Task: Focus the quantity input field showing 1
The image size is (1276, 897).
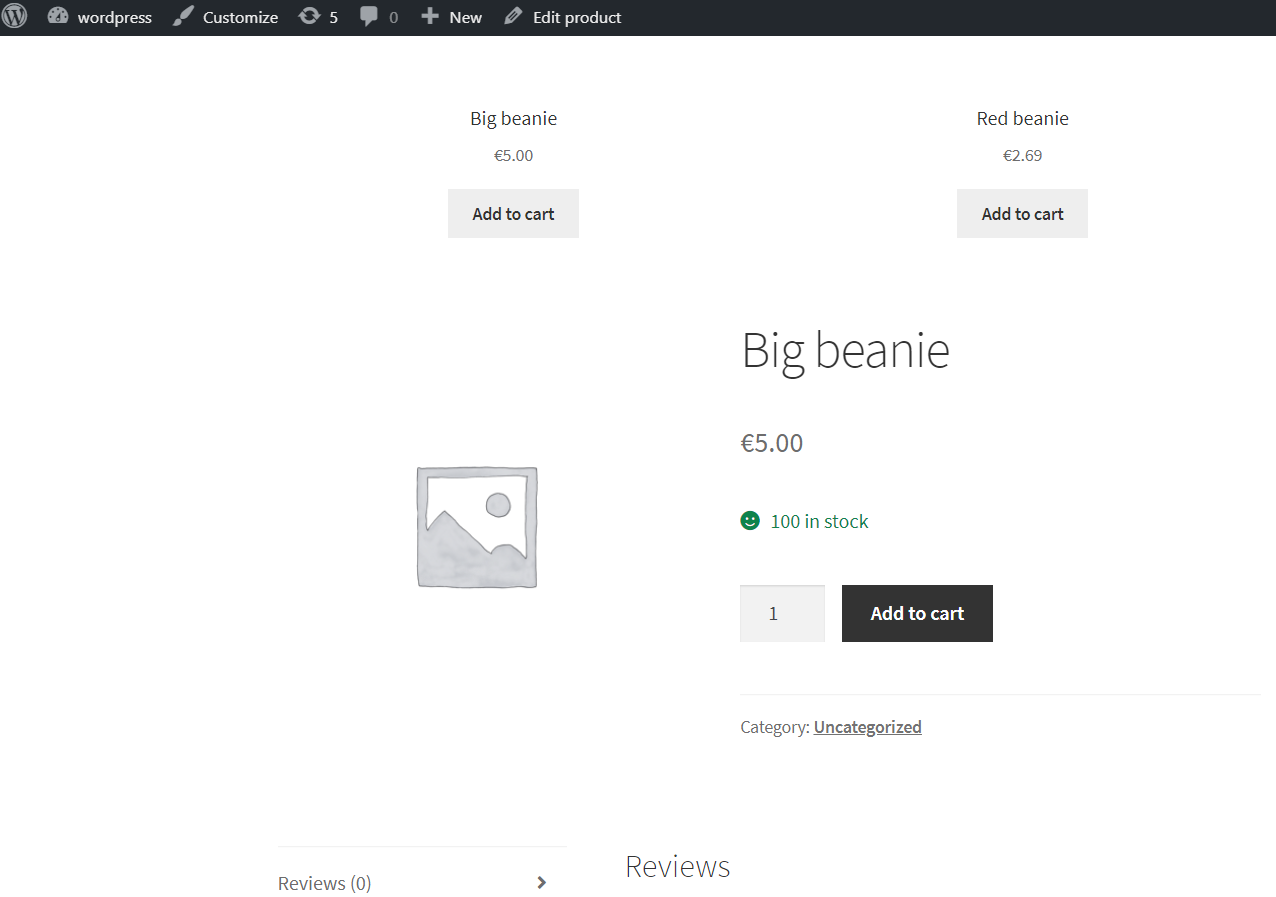Action: coord(782,613)
